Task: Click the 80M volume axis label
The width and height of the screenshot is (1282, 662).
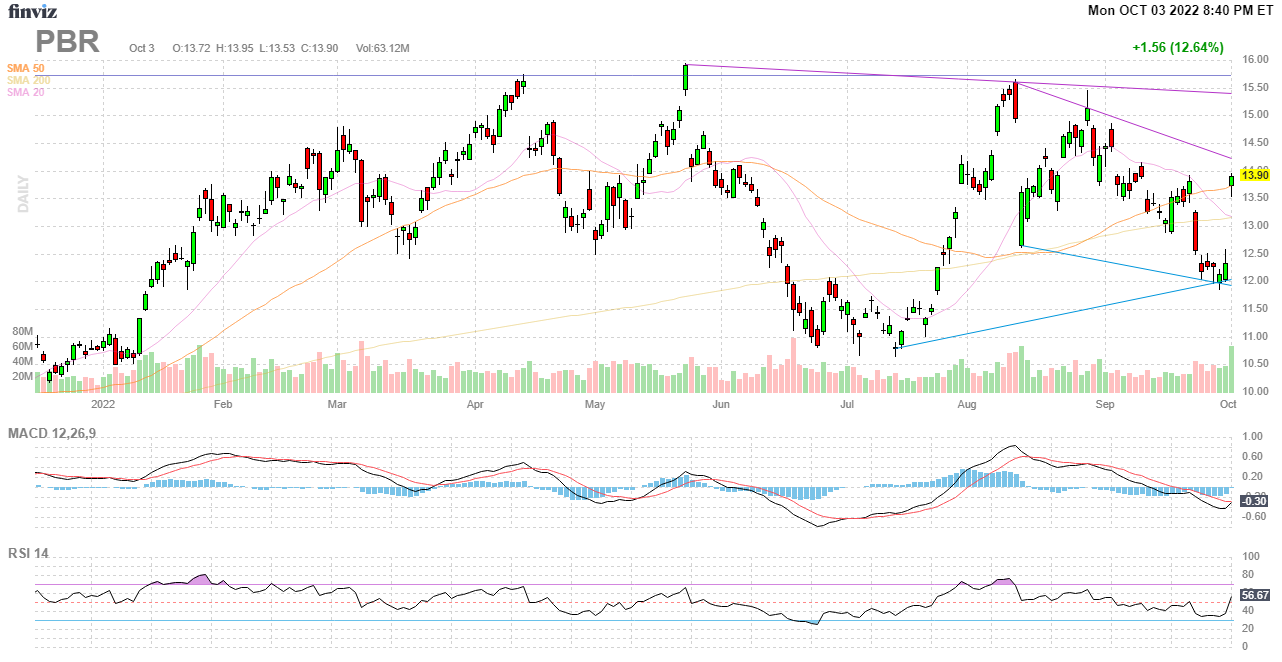Action: (22, 331)
